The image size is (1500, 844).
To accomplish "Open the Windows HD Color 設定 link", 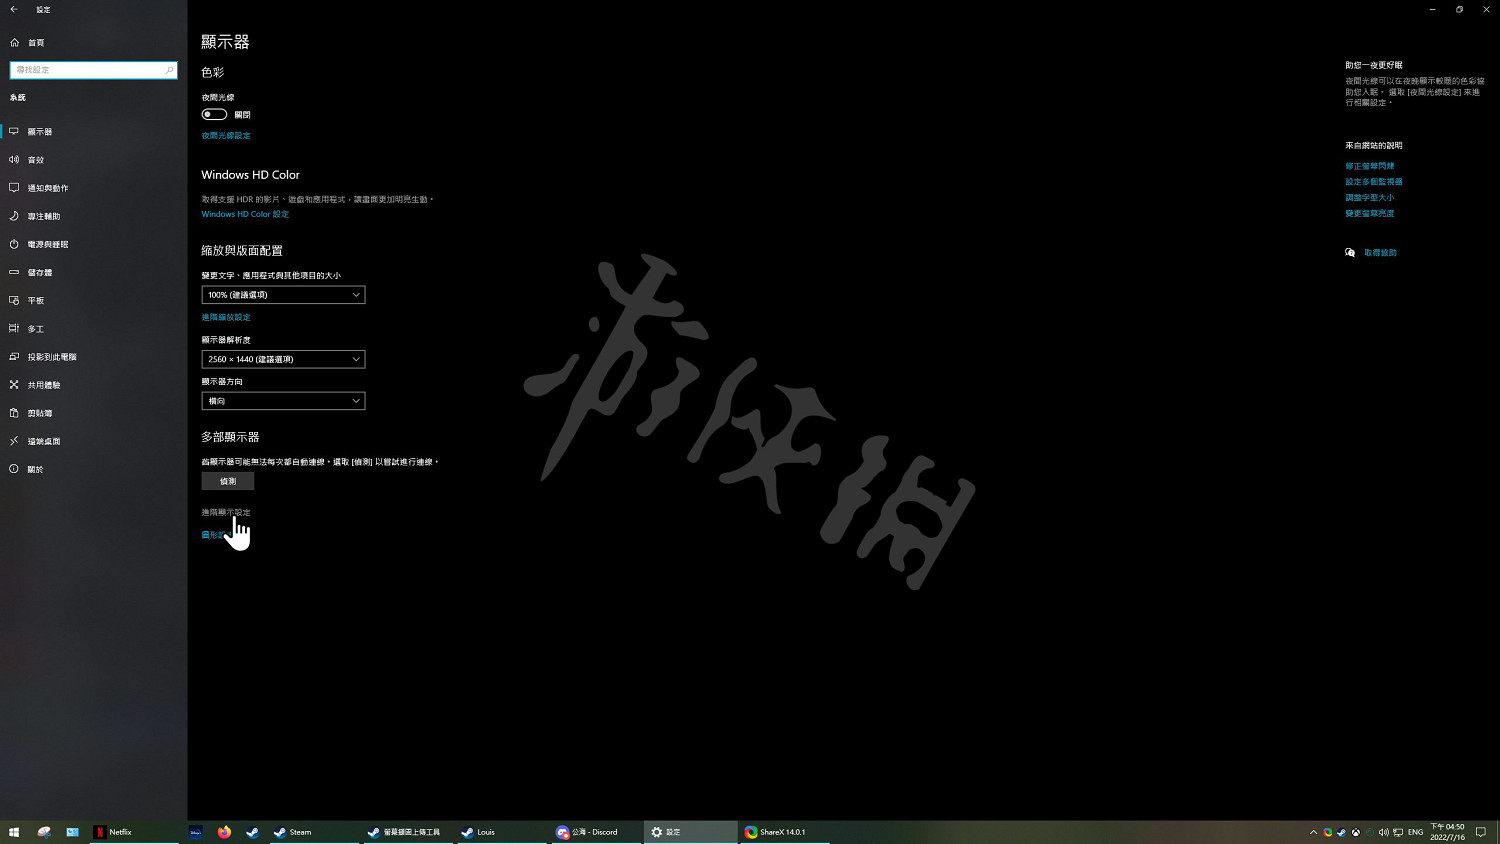I will (245, 214).
